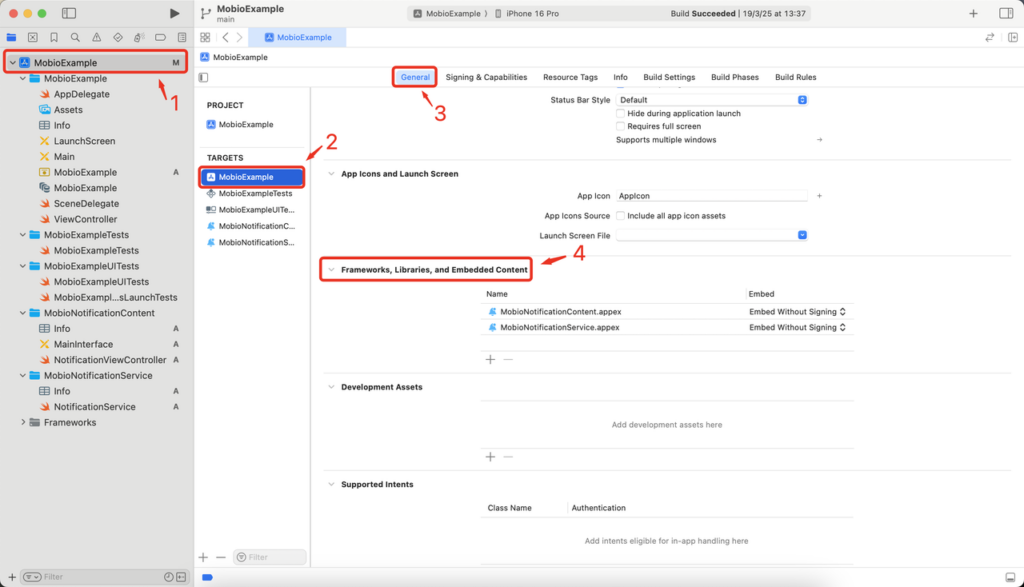Screen dimensions: 1024x587
Task: Tick Include all app icon assets
Action: [621, 216]
